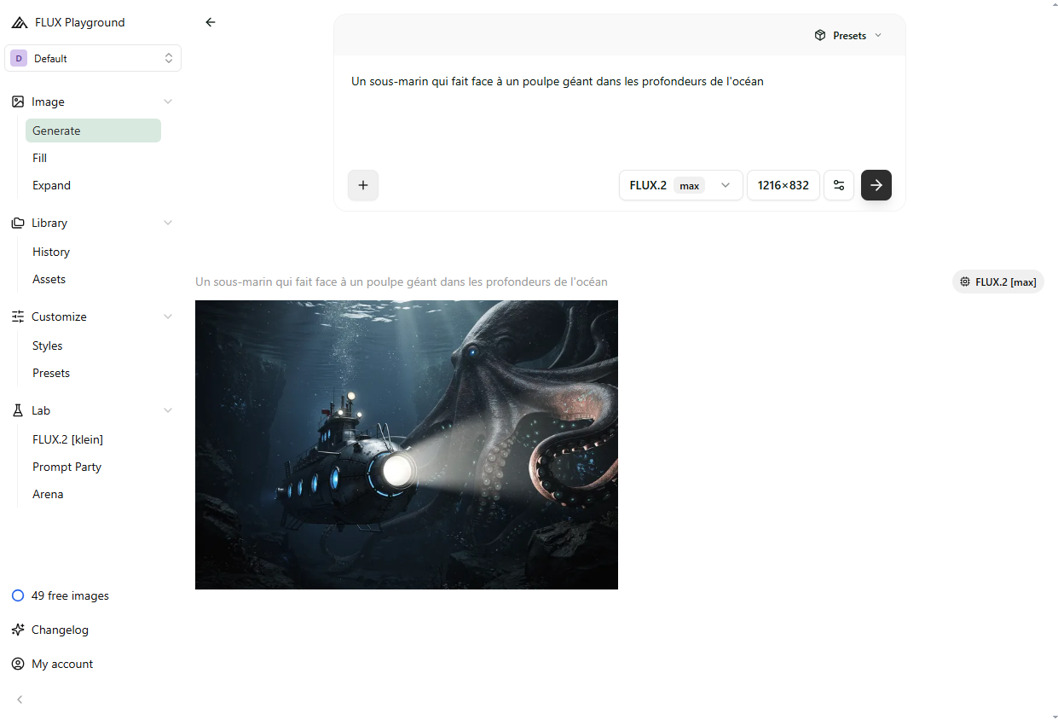Open generation settings sliders icon

(x=839, y=185)
